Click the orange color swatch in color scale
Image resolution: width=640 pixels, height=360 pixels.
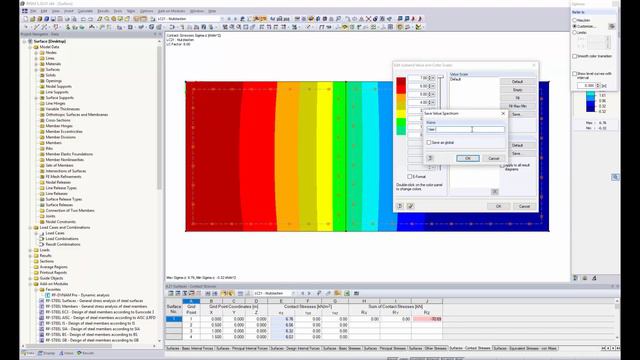401,98
